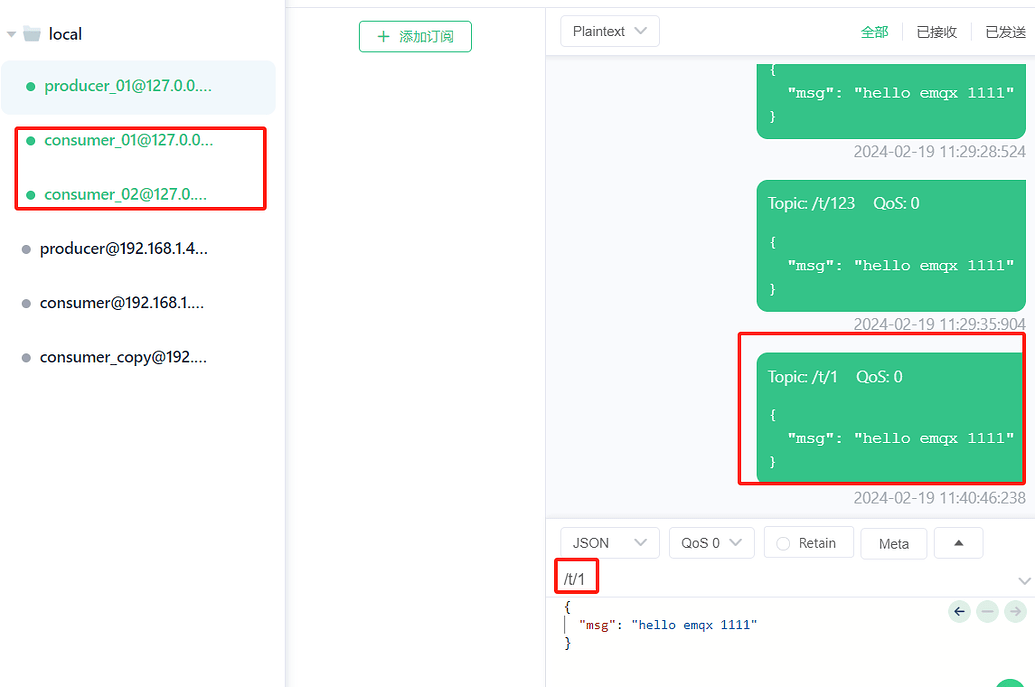Select connection consumer_01@127.0.0
The image size is (1035, 687).
point(128,140)
